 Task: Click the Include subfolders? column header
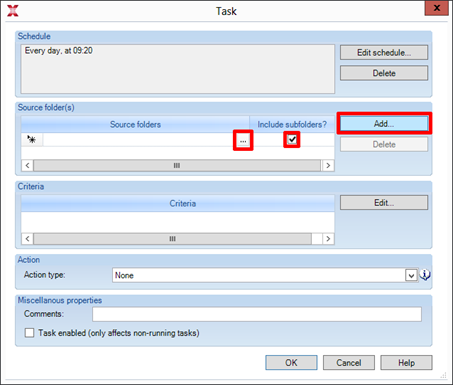pos(292,124)
